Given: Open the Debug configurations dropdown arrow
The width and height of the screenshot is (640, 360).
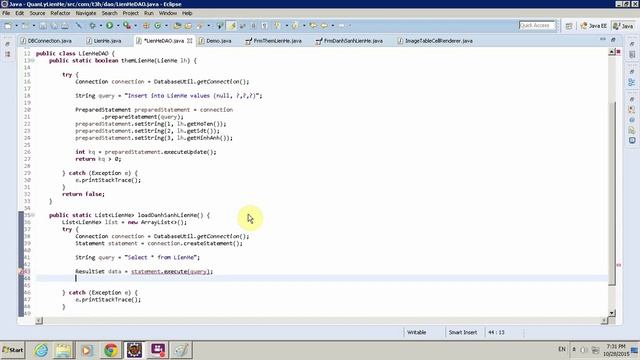Looking at the screenshot, I should click(100, 26).
